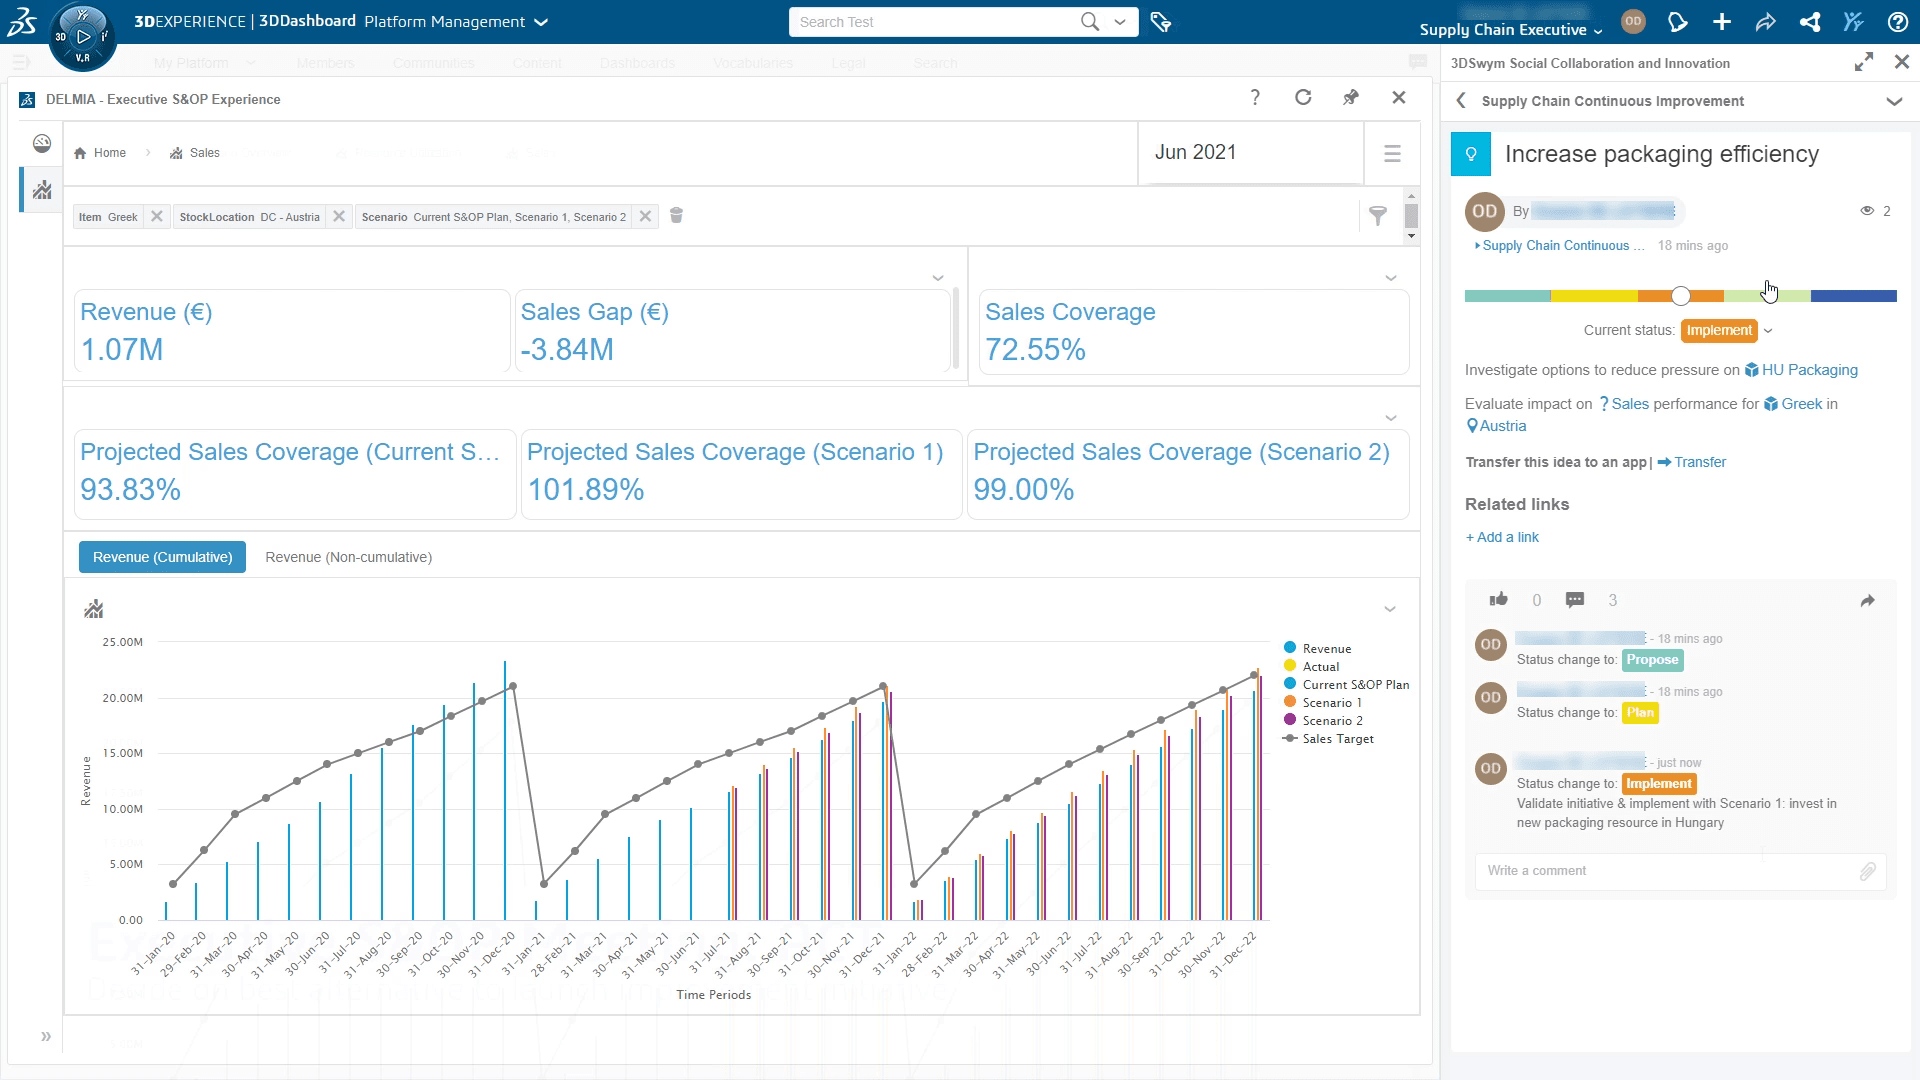Open the tags icon next to search

coord(1160,22)
